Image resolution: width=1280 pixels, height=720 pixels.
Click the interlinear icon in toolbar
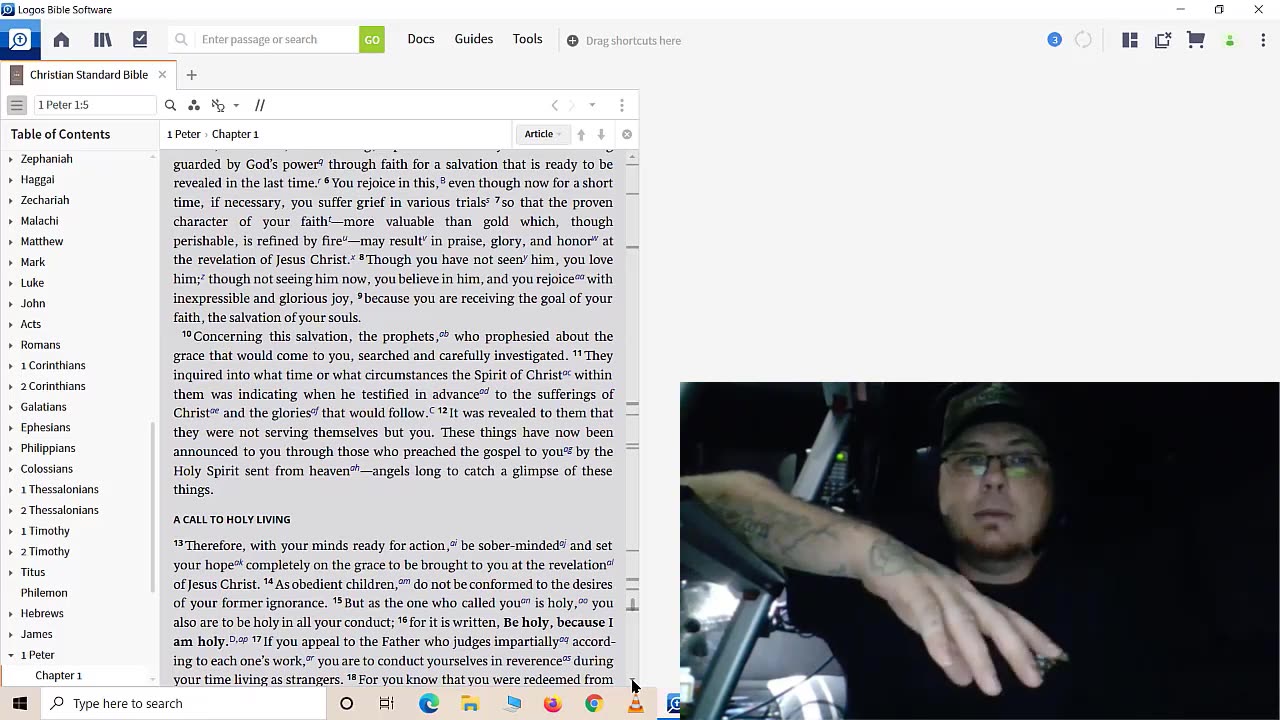click(218, 105)
